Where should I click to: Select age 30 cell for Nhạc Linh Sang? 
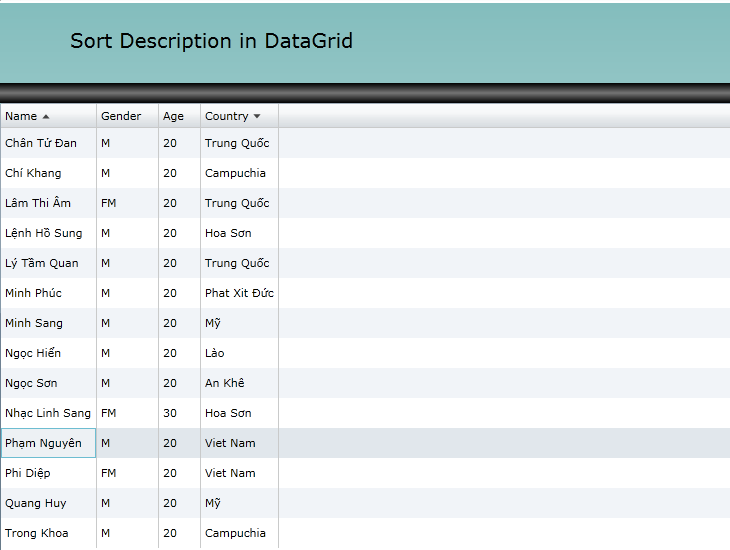point(170,413)
